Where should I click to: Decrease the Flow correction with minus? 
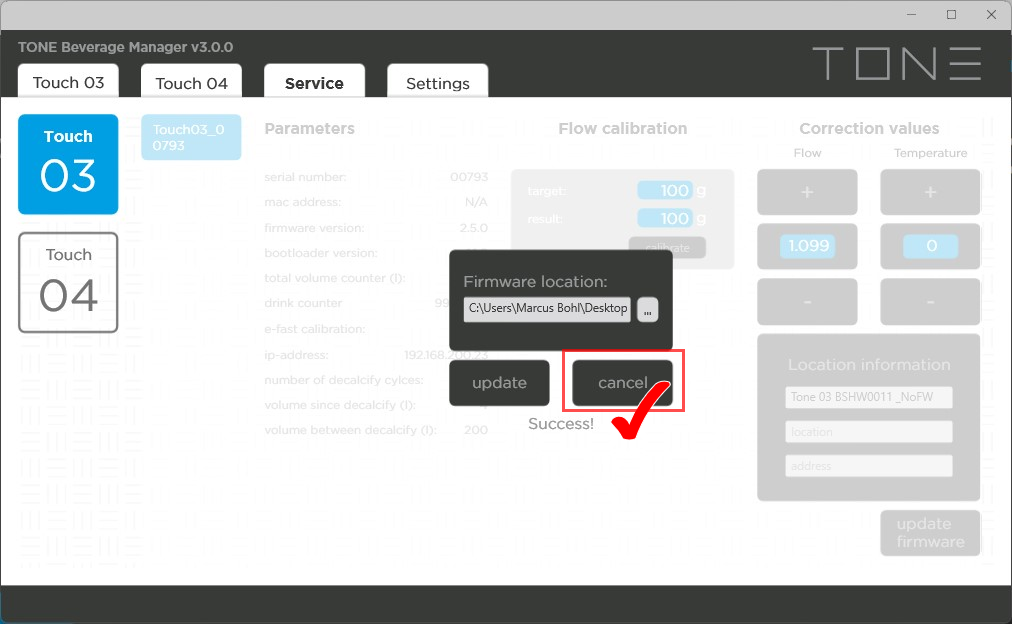tap(807, 301)
